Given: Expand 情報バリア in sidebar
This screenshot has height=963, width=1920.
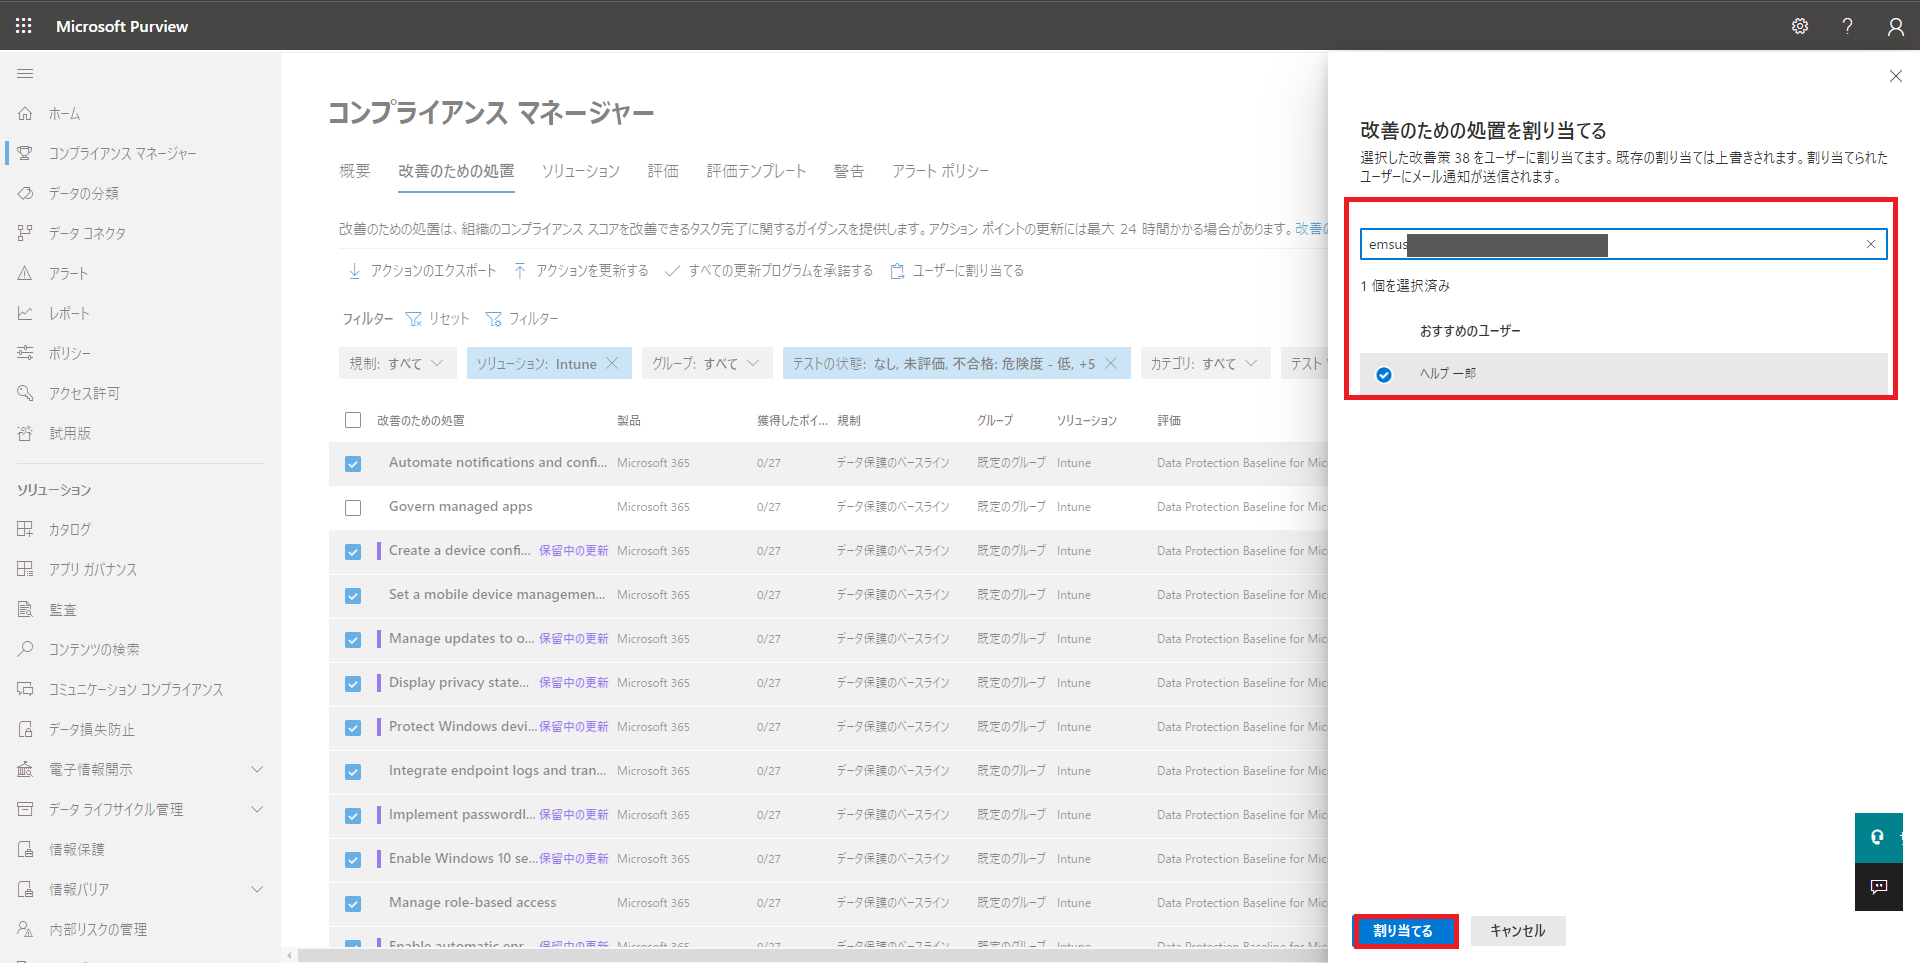Looking at the screenshot, I should 257,889.
